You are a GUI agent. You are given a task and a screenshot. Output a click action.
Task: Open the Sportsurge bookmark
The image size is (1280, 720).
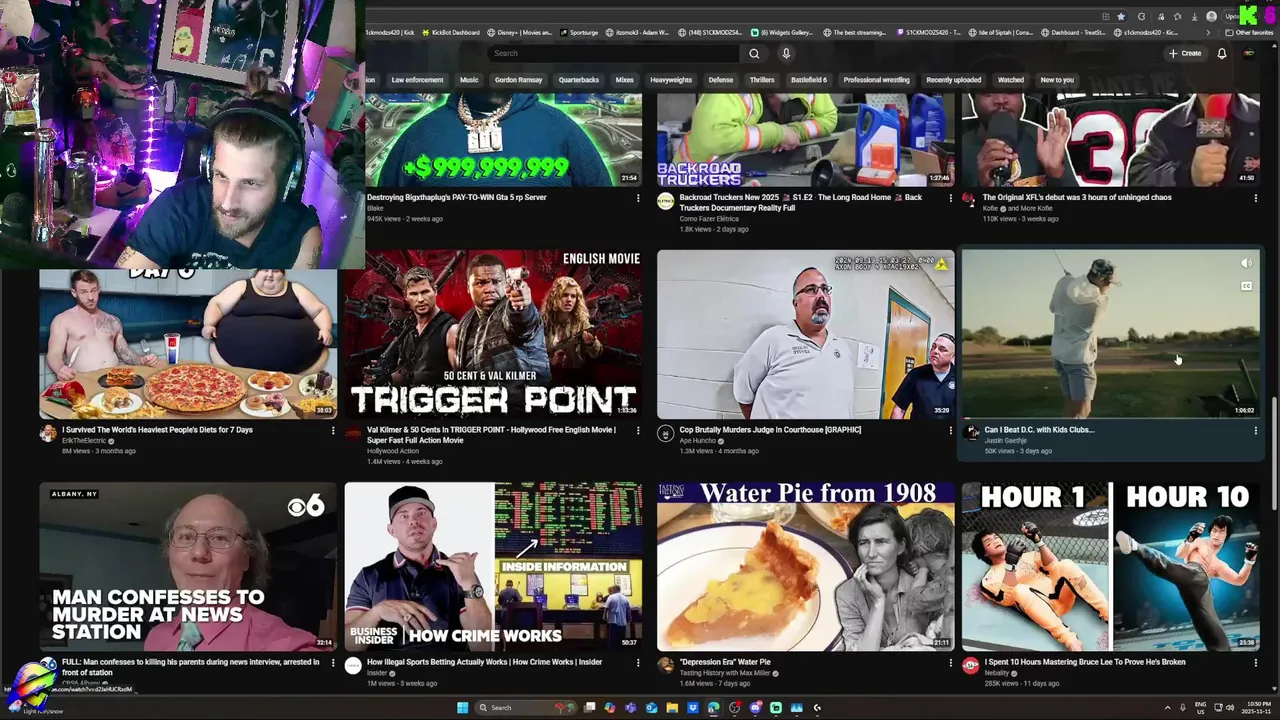click(x=577, y=32)
